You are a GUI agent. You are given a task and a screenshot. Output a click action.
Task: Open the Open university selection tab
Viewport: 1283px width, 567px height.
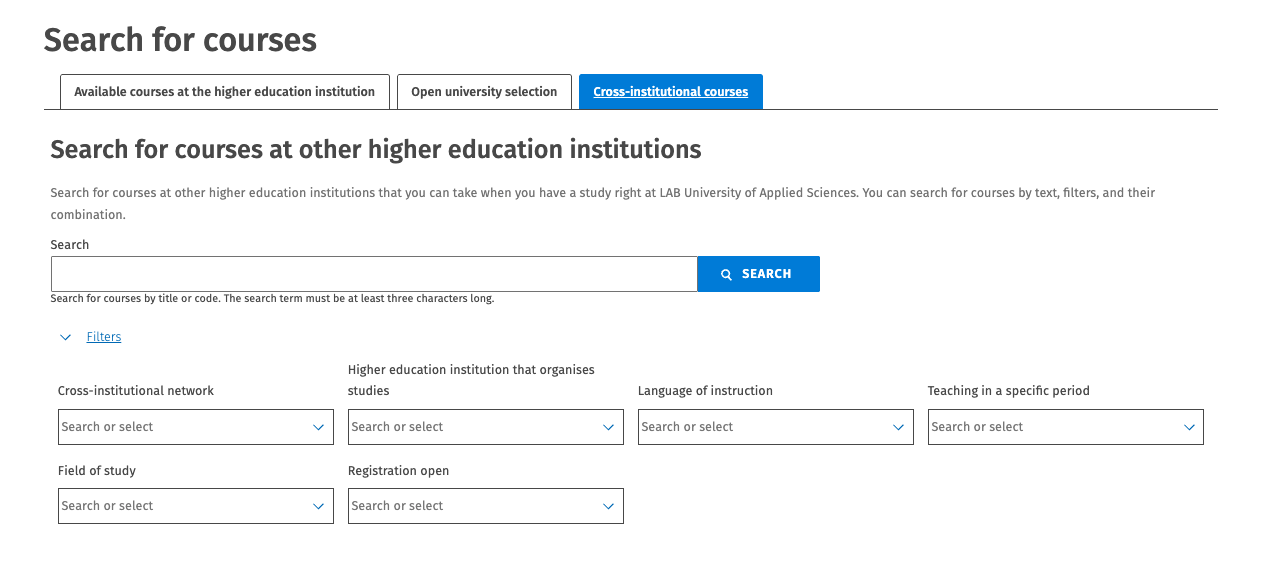point(484,92)
